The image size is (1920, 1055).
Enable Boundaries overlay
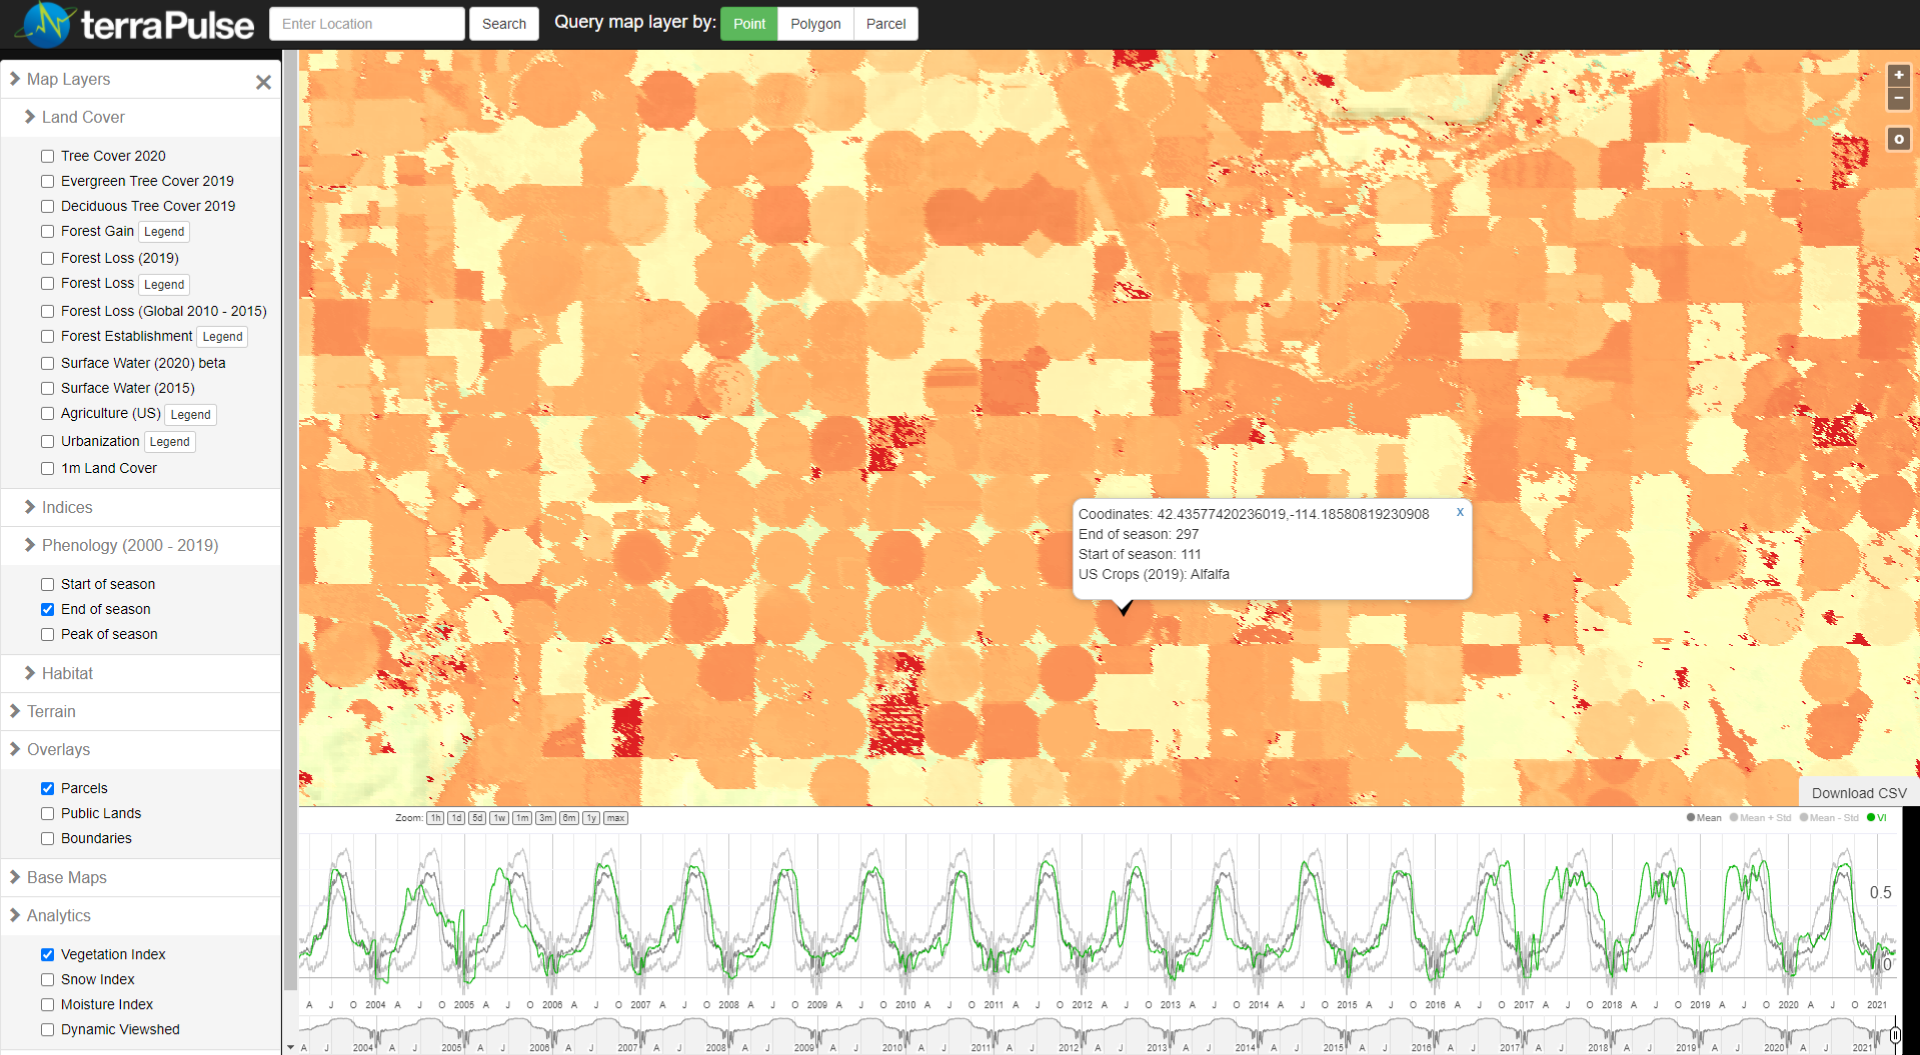click(x=47, y=838)
